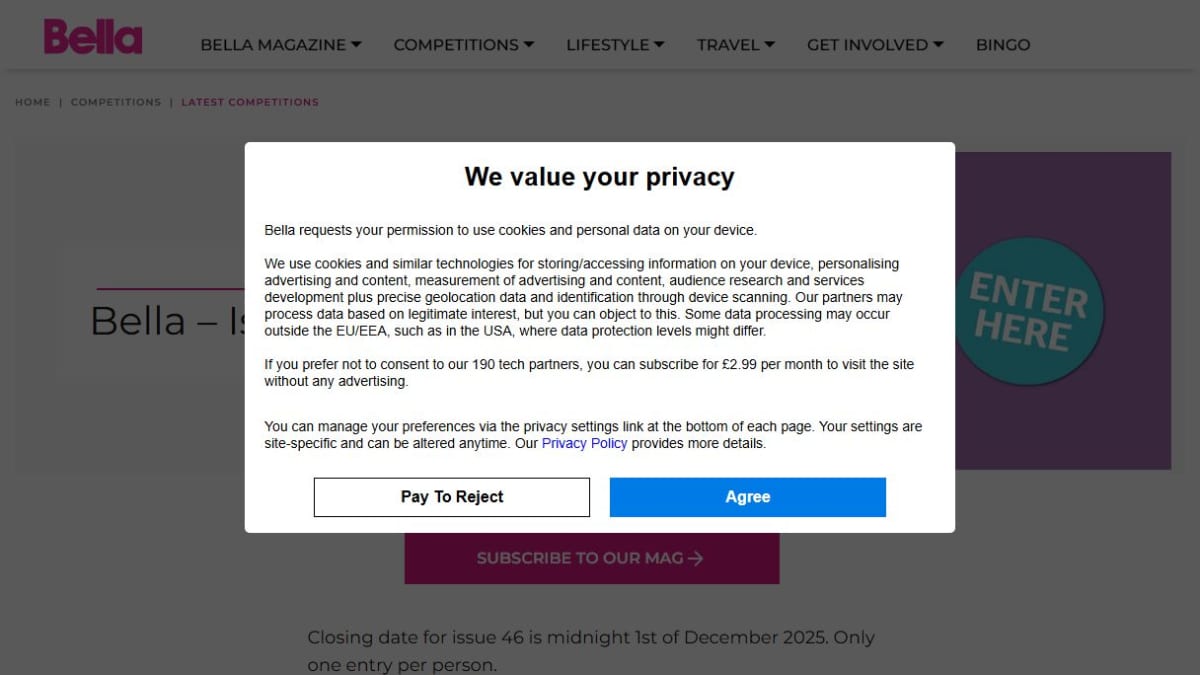Viewport: 1200px width, 675px height.
Task: Open the Competitions breadcrumb
Action: (x=116, y=102)
